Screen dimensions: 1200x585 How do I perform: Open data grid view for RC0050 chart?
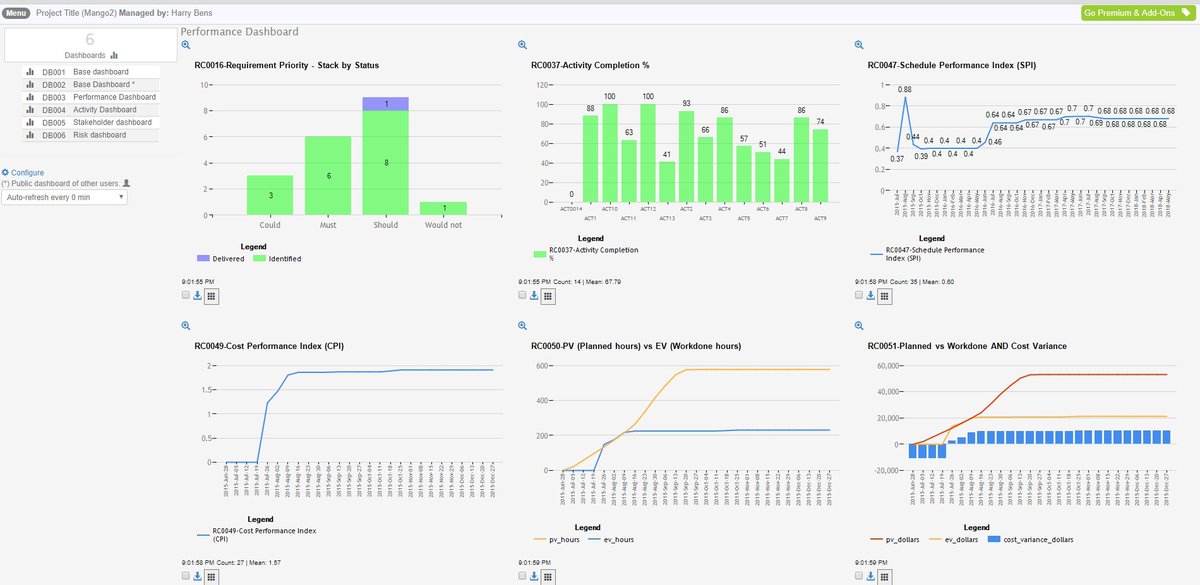click(548, 576)
